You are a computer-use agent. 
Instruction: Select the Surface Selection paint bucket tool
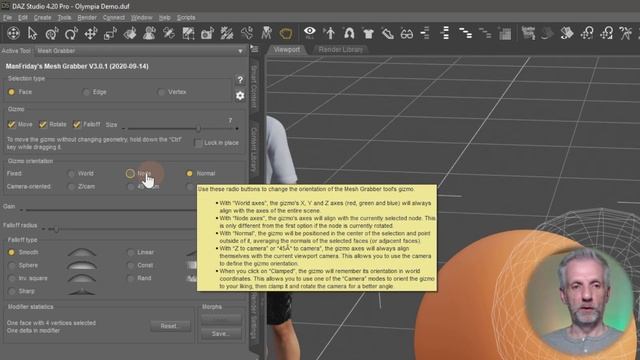pos(130,33)
